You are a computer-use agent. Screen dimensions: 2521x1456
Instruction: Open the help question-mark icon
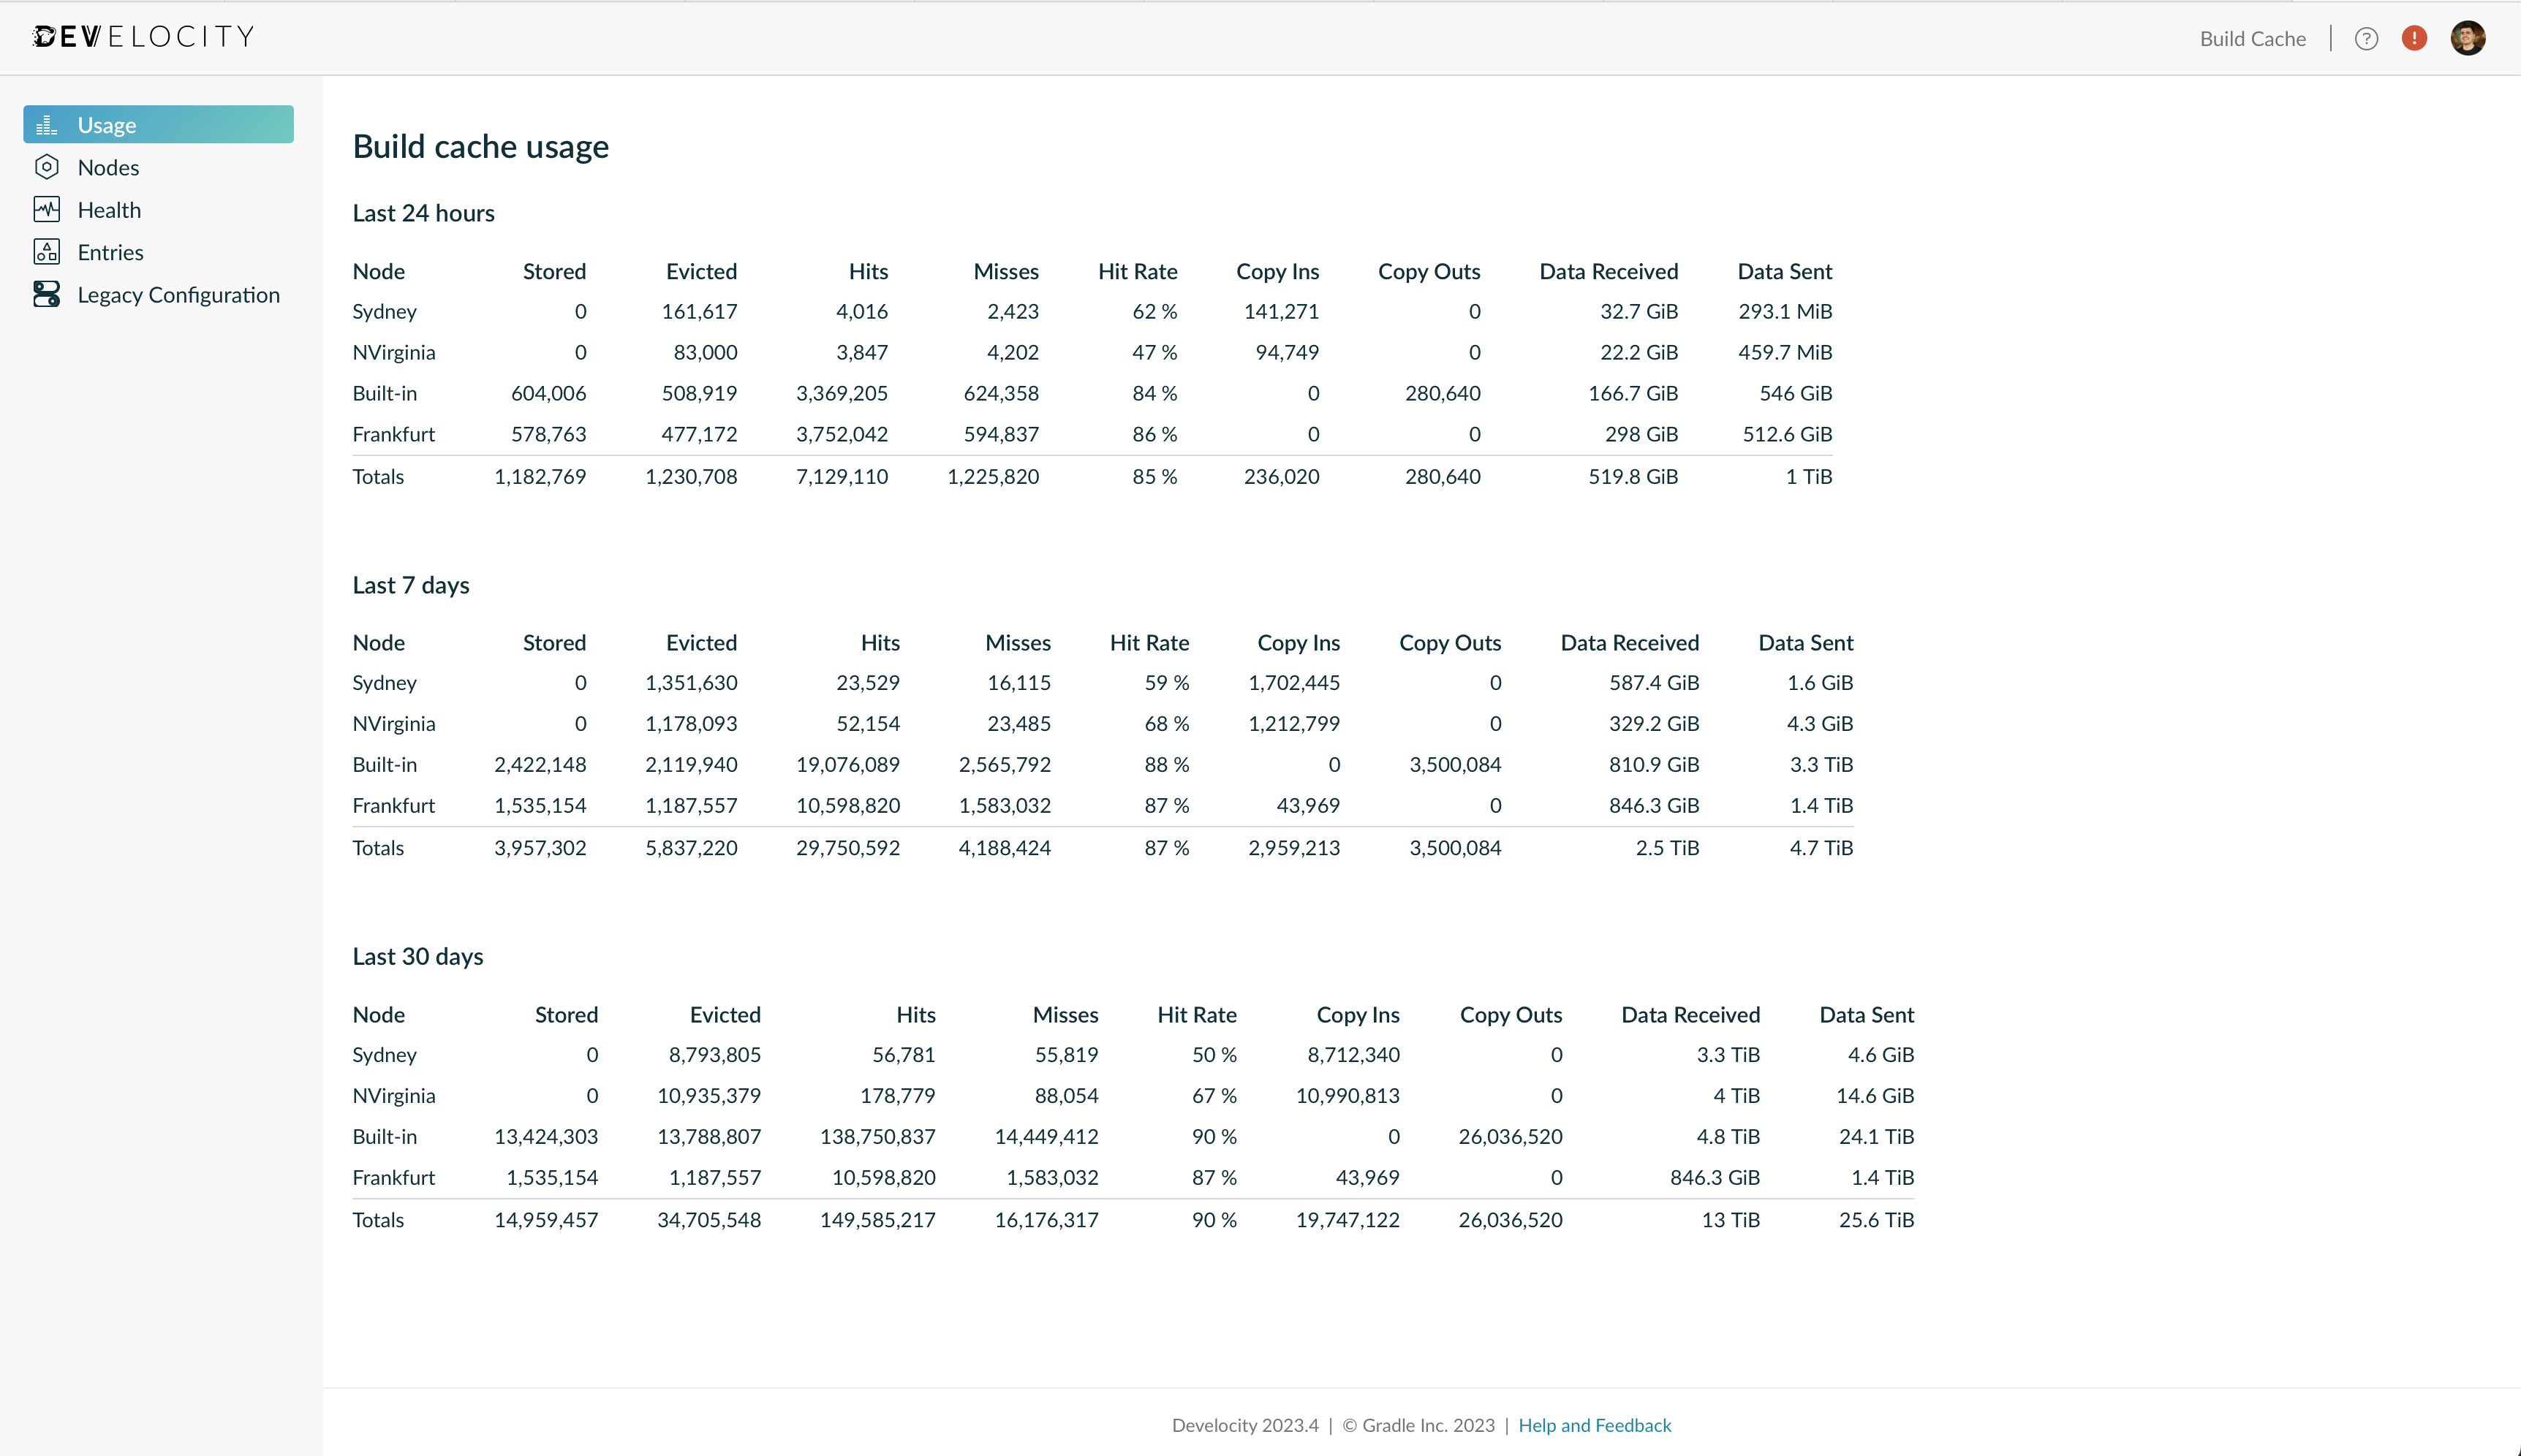tap(2366, 38)
